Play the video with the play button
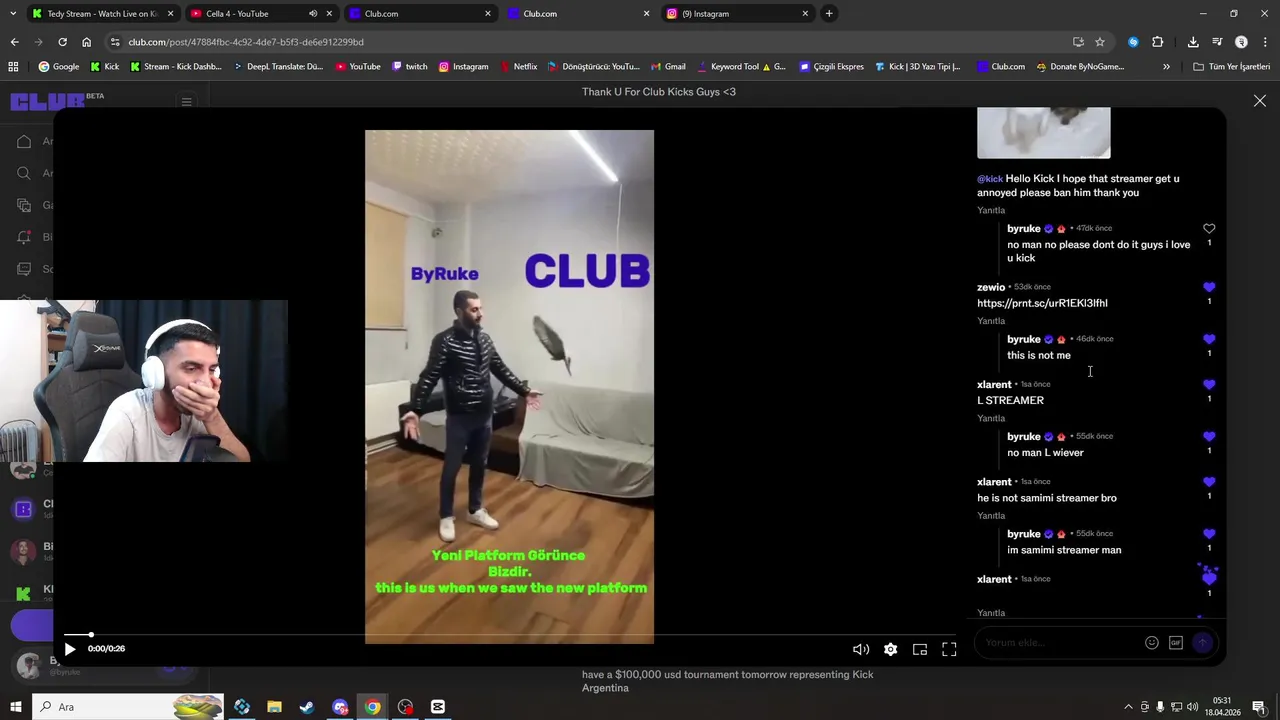Image resolution: width=1280 pixels, height=720 pixels. point(70,649)
